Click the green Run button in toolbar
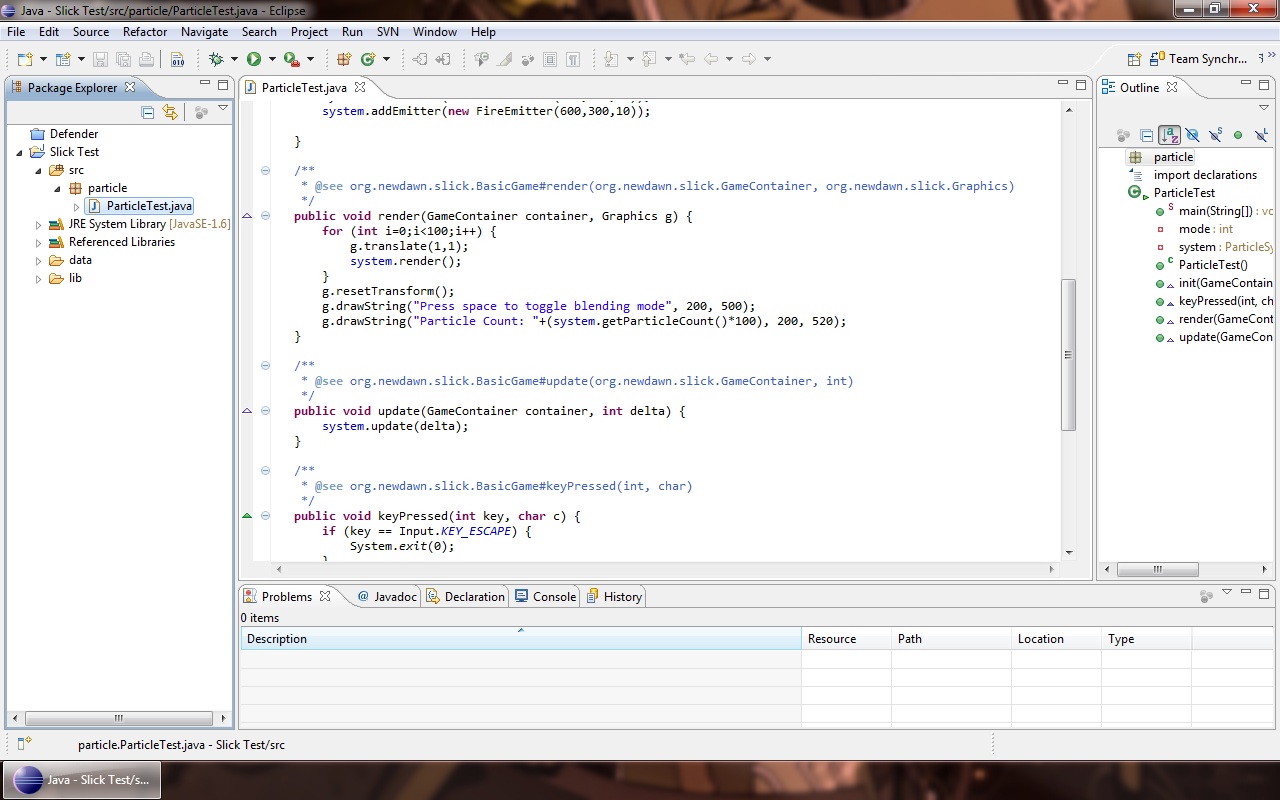This screenshot has height=800, width=1280. coord(254,59)
